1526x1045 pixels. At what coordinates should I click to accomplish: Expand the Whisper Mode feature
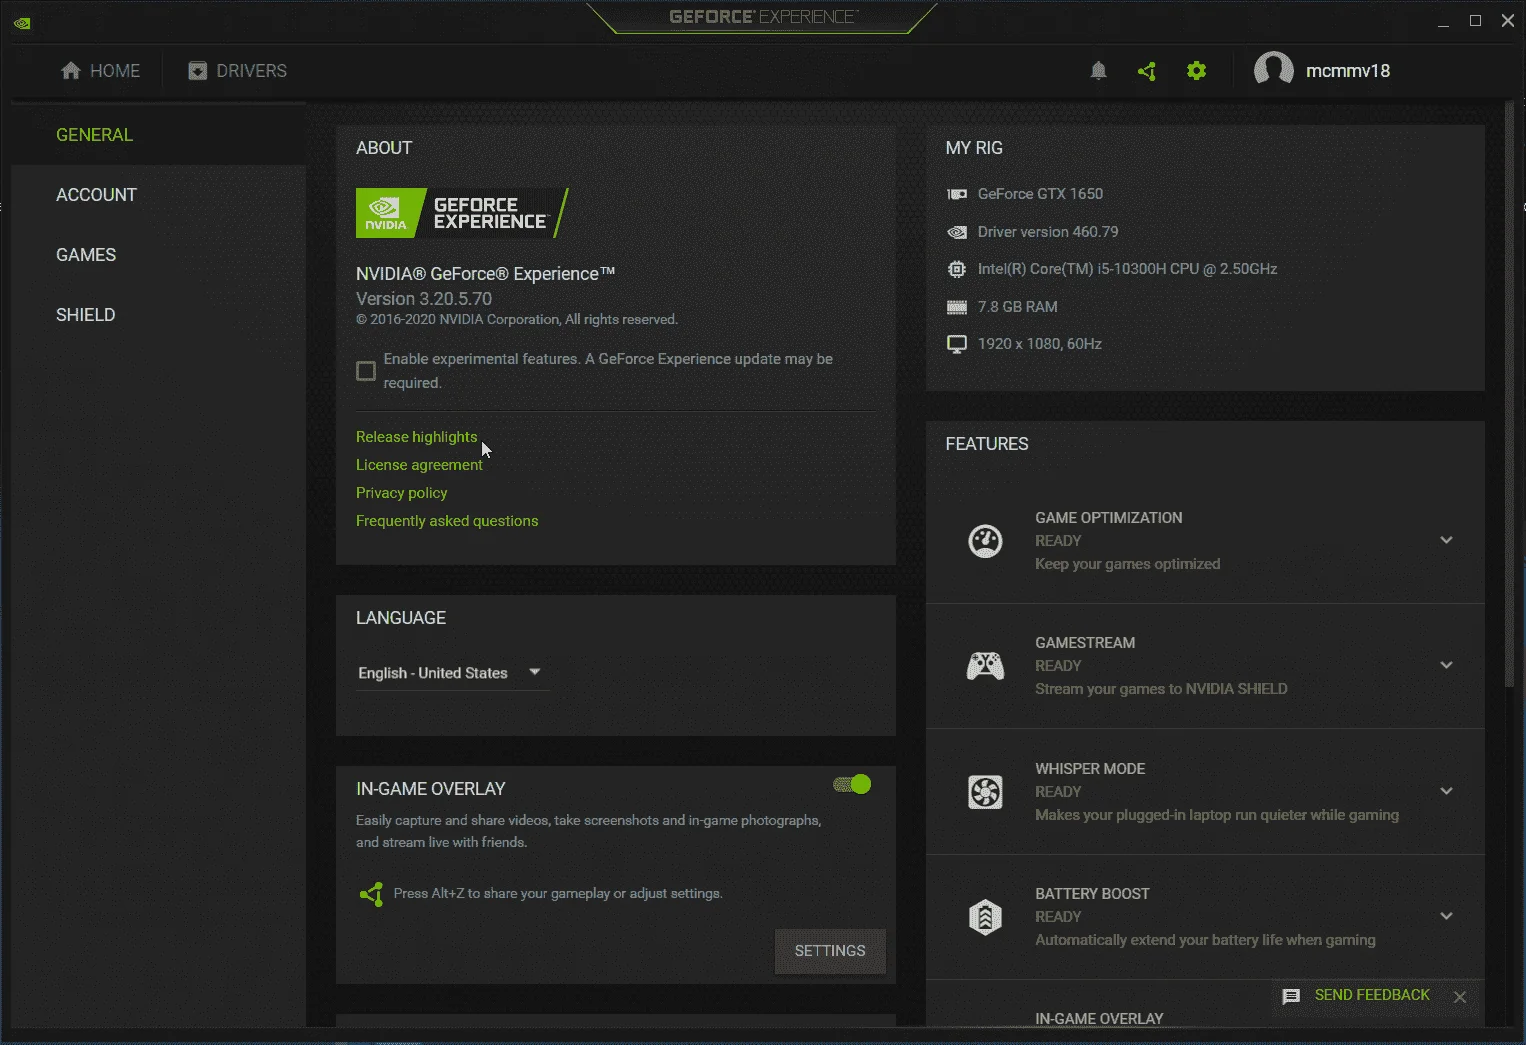(x=1446, y=791)
